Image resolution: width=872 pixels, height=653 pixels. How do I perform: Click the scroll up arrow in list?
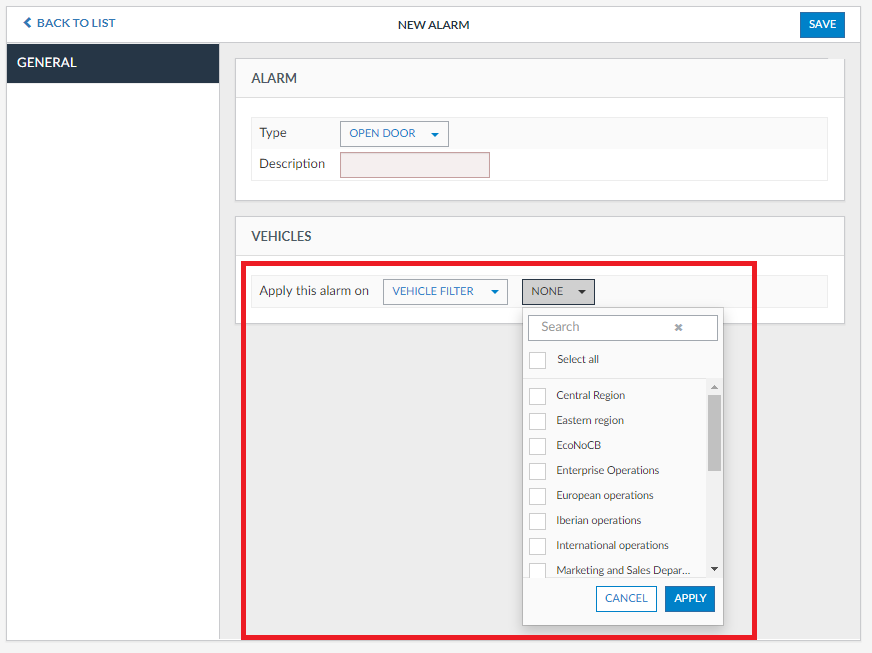coord(714,387)
